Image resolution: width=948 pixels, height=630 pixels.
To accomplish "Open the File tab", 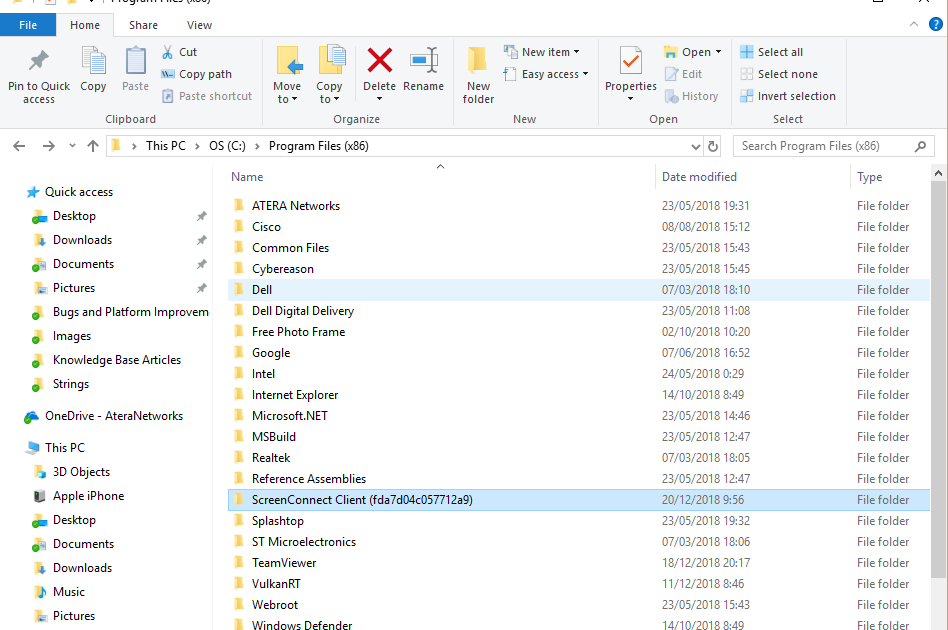I will pyautogui.click(x=28, y=25).
